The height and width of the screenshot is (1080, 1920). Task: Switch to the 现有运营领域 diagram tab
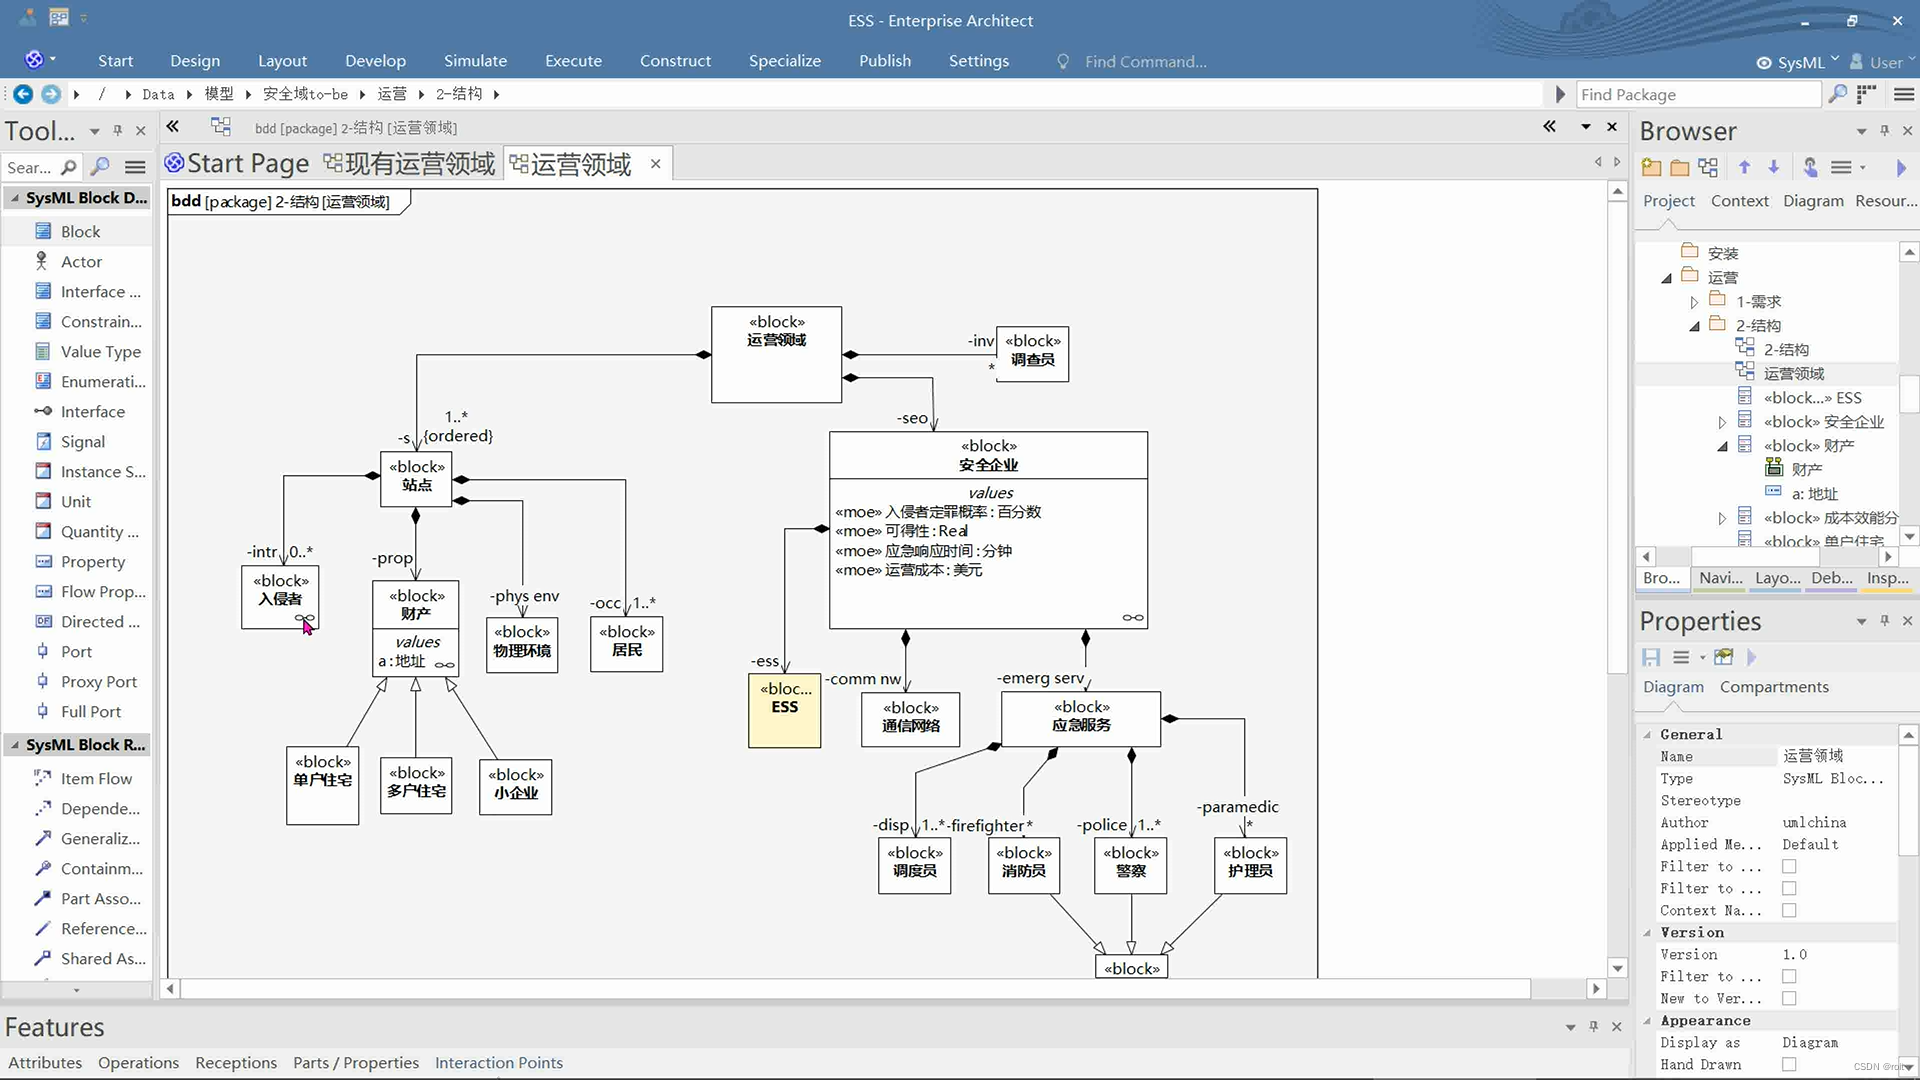tap(410, 164)
